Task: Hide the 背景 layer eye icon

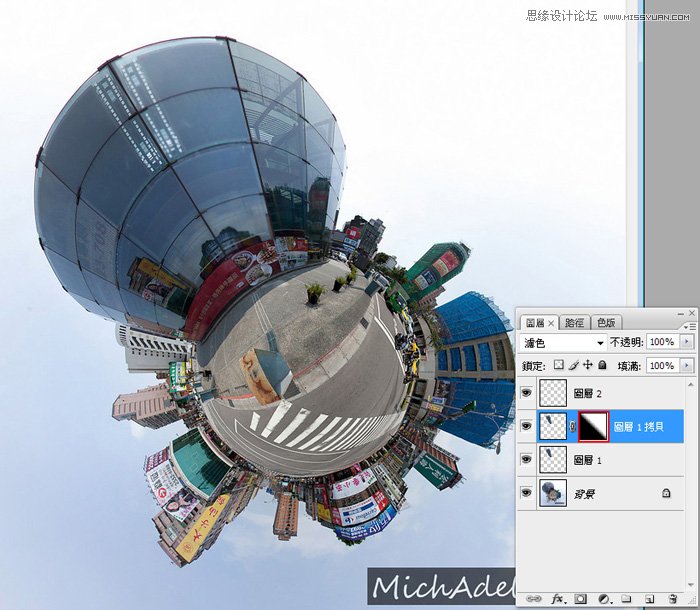Action: pyautogui.click(x=527, y=492)
